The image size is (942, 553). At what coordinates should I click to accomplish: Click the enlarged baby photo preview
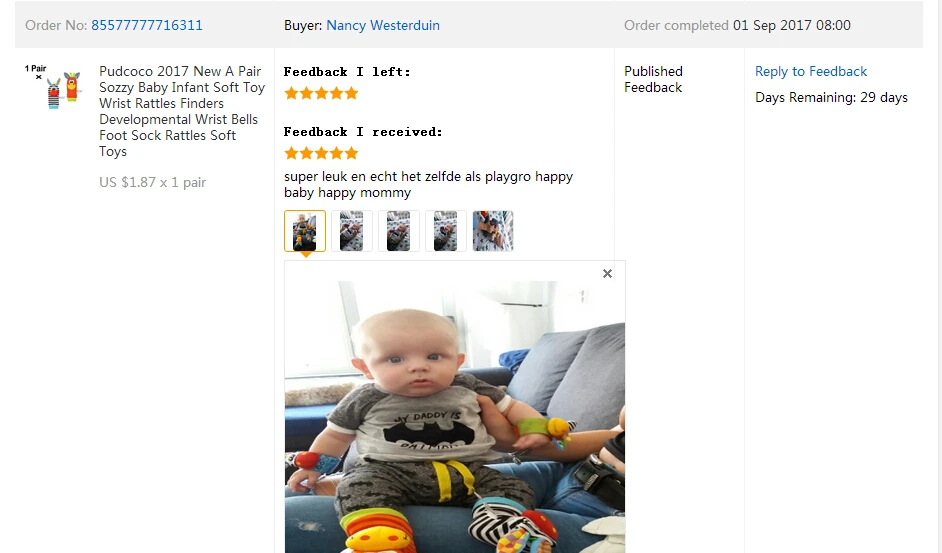455,417
